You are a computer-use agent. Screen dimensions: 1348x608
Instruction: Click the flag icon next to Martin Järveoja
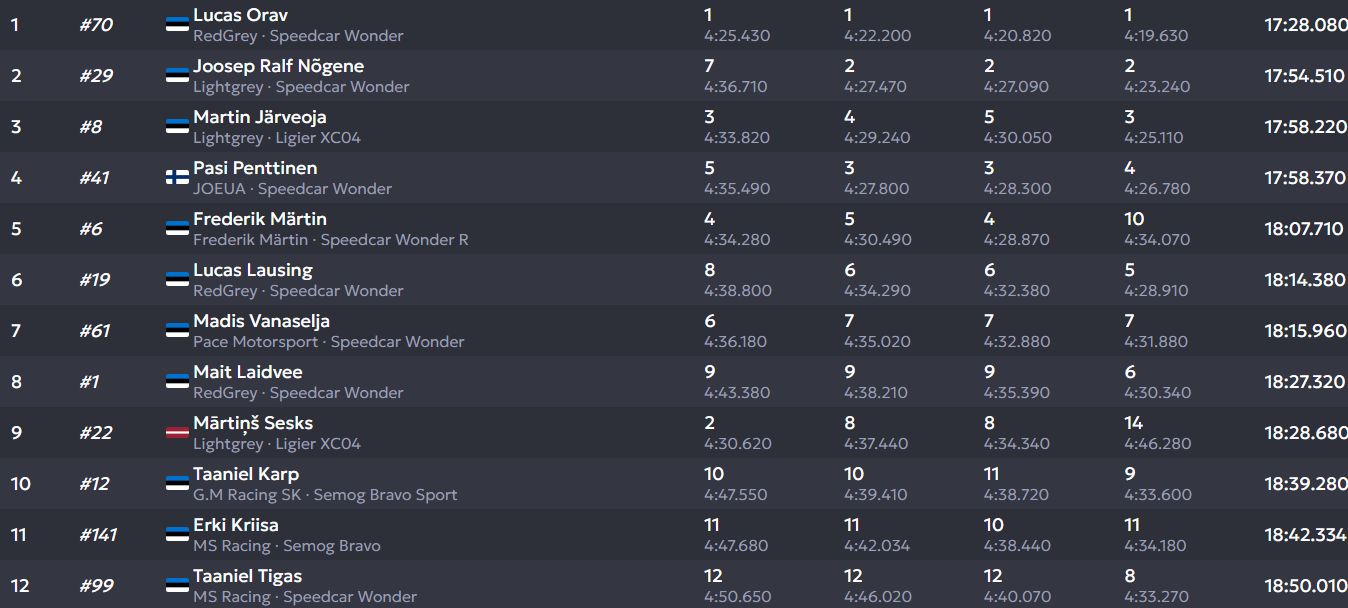pyautogui.click(x=177, y=126)
